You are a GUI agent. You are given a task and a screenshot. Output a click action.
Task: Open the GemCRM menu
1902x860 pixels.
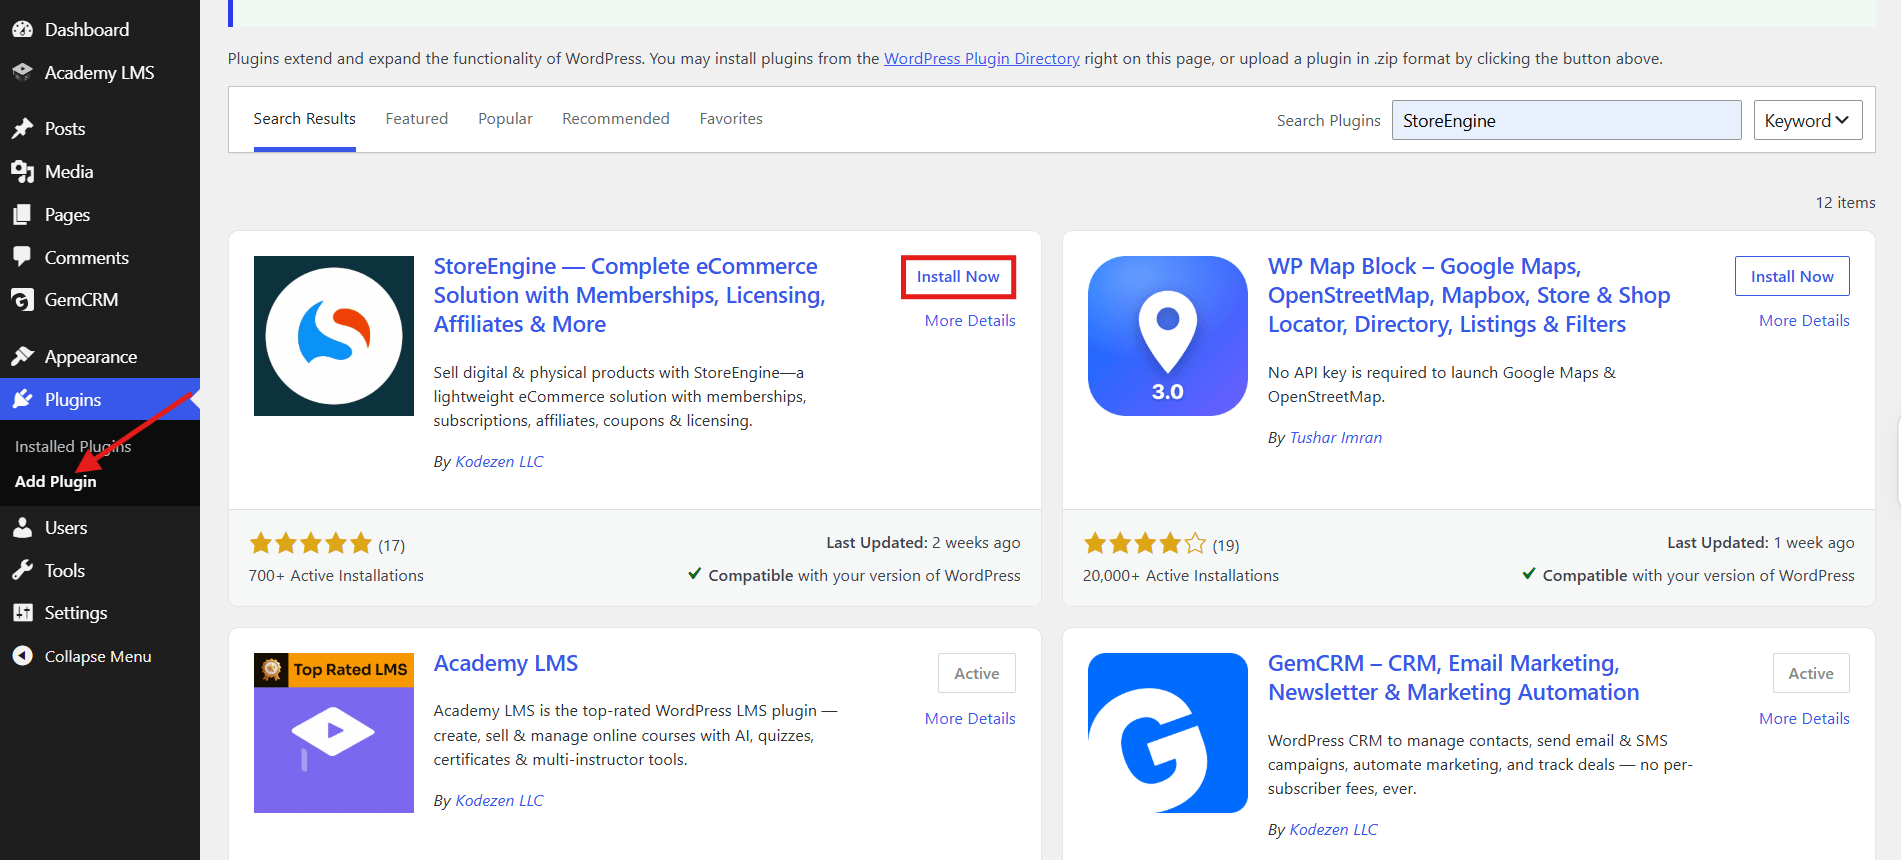[100, 299]
